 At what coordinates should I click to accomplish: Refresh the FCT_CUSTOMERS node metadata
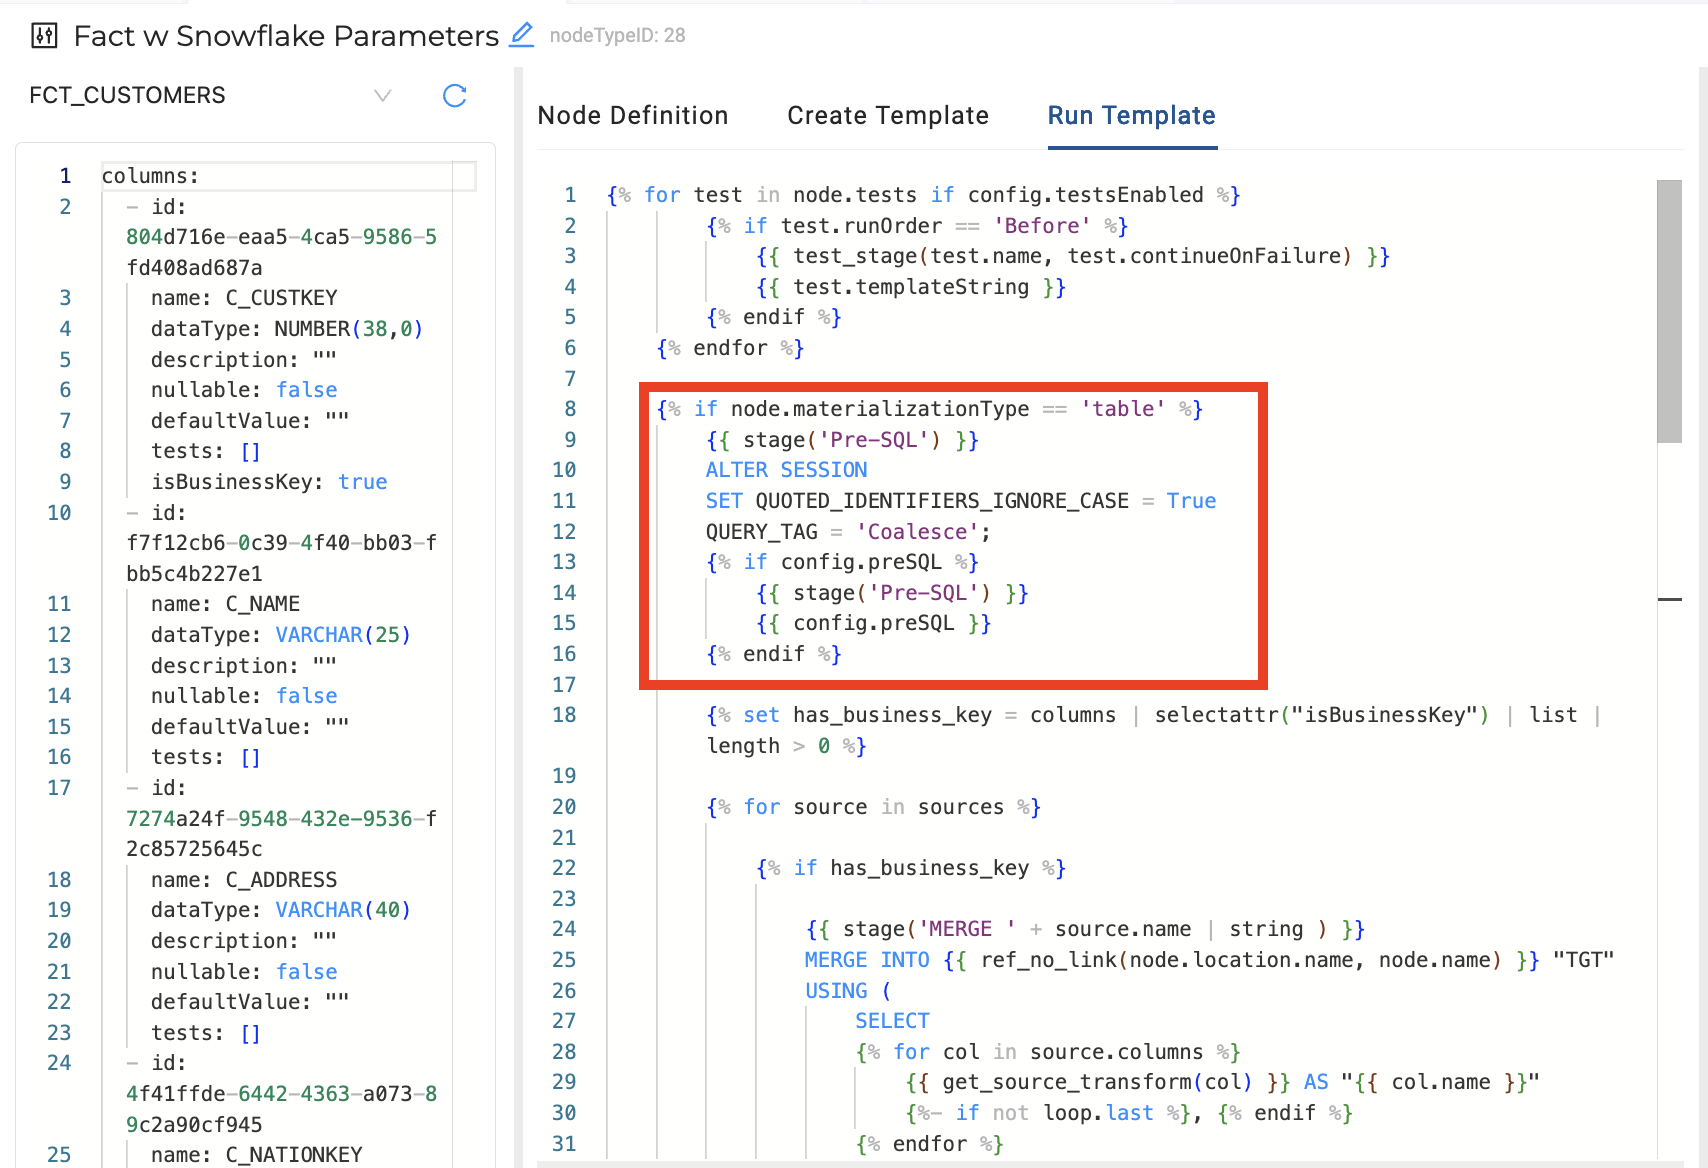pos(455,96)
